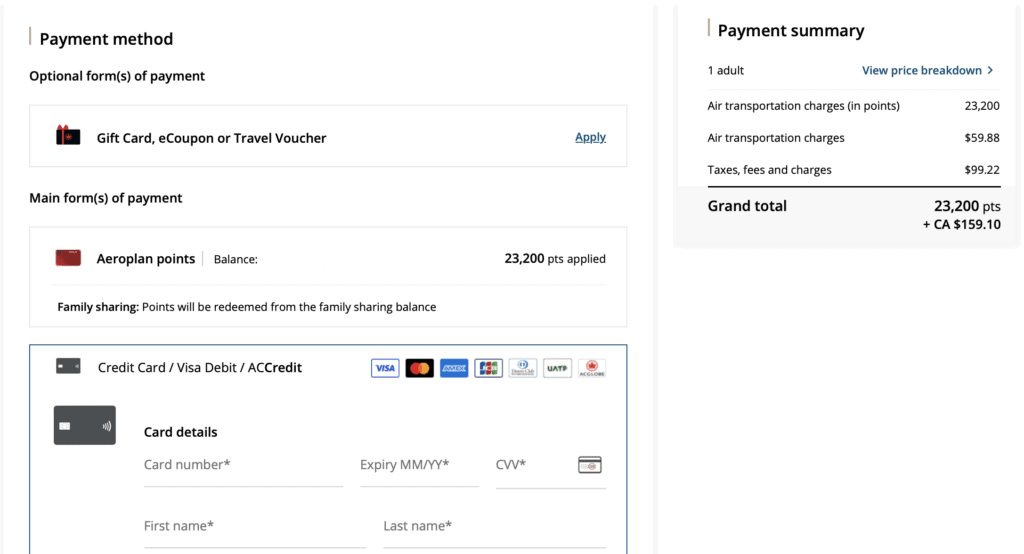Open View price breakdown link

point(921,71)
